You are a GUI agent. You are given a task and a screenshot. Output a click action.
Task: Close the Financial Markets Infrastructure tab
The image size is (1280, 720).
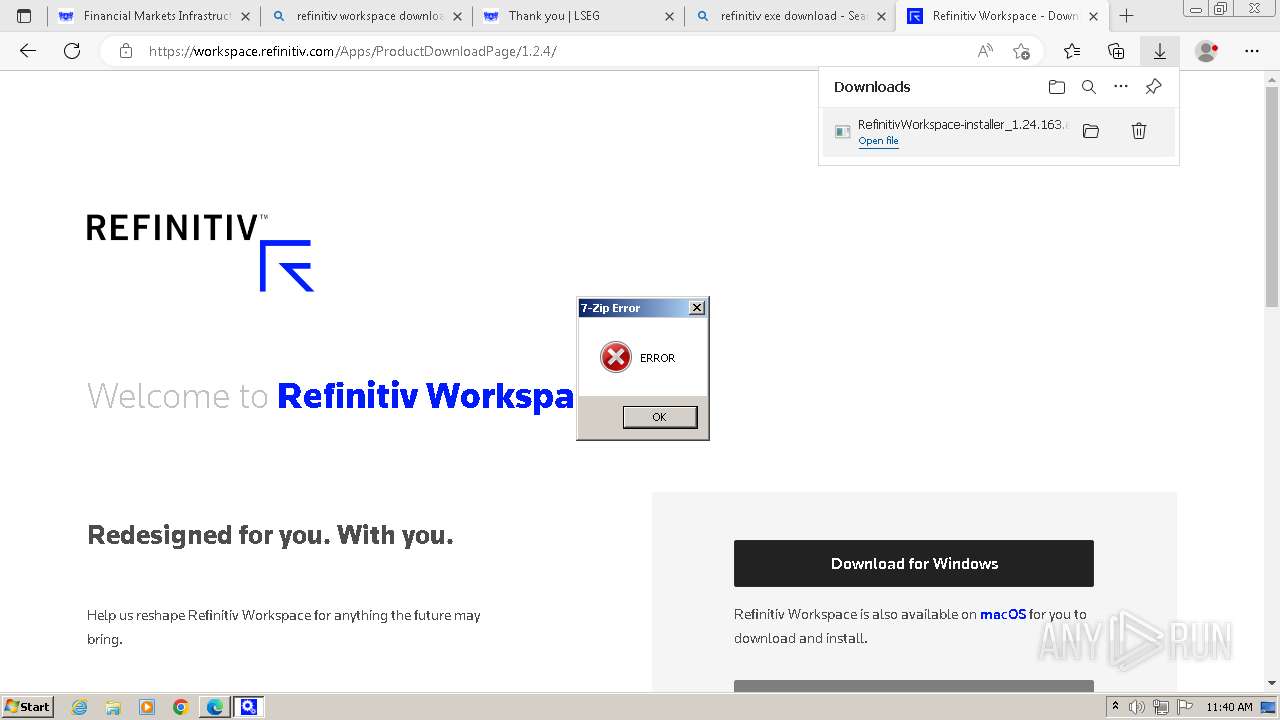246,16
